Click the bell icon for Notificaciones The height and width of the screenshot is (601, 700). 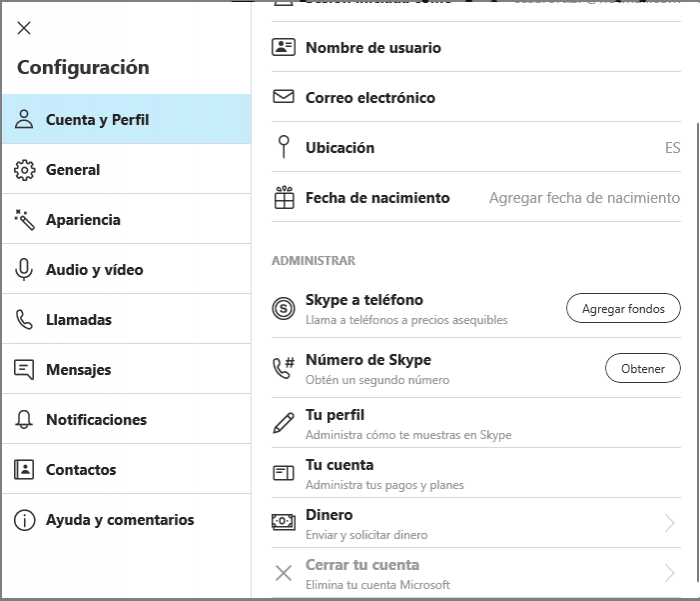(x=24, y=420)
